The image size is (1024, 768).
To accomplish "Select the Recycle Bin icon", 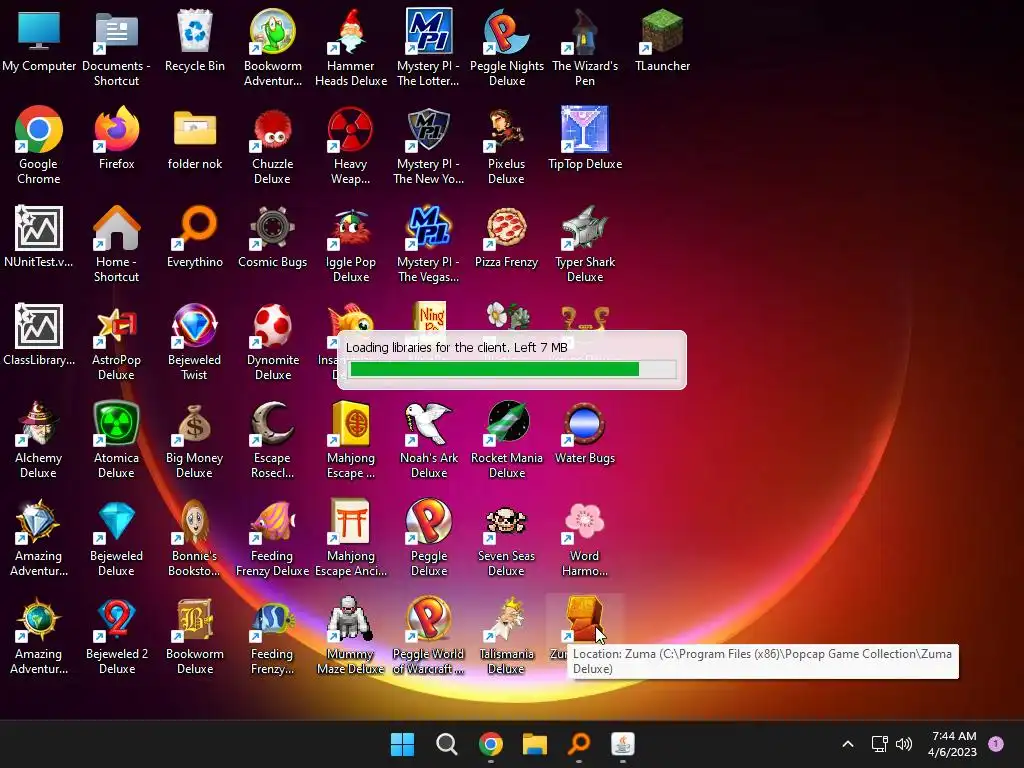I will click(195, 31).
